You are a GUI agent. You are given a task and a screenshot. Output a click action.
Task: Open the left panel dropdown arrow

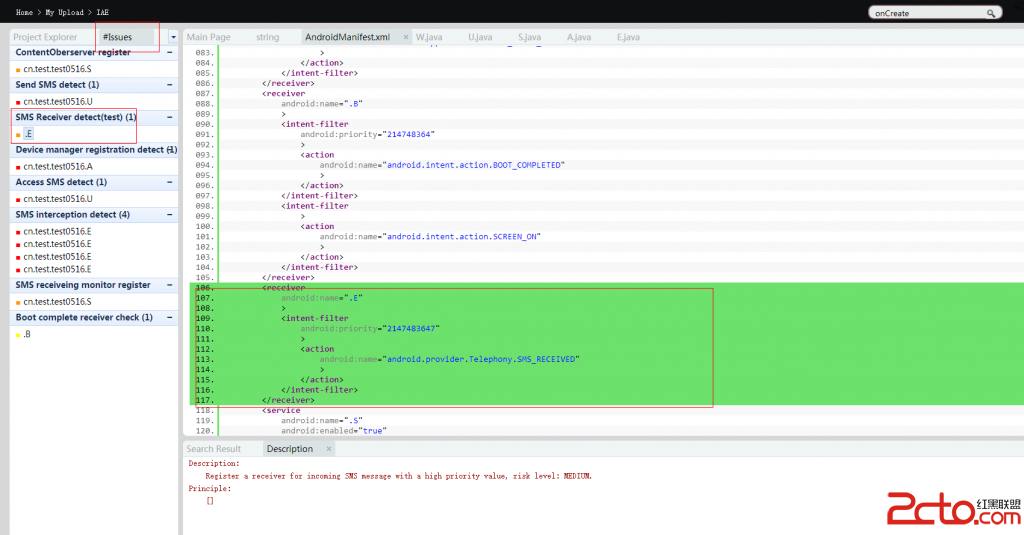point(173,37)
